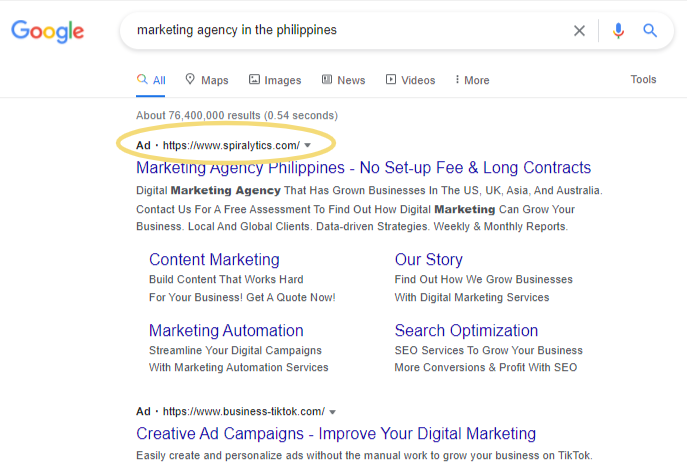
Task: Open the Creative Ad Campaigns ad headline
Action: (x=336, y=433)
